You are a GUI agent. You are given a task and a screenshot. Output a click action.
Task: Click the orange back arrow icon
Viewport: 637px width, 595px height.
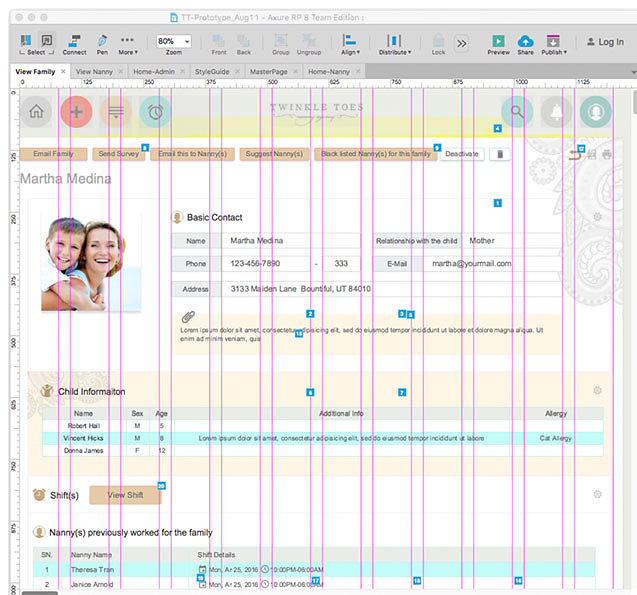point(575,155)
